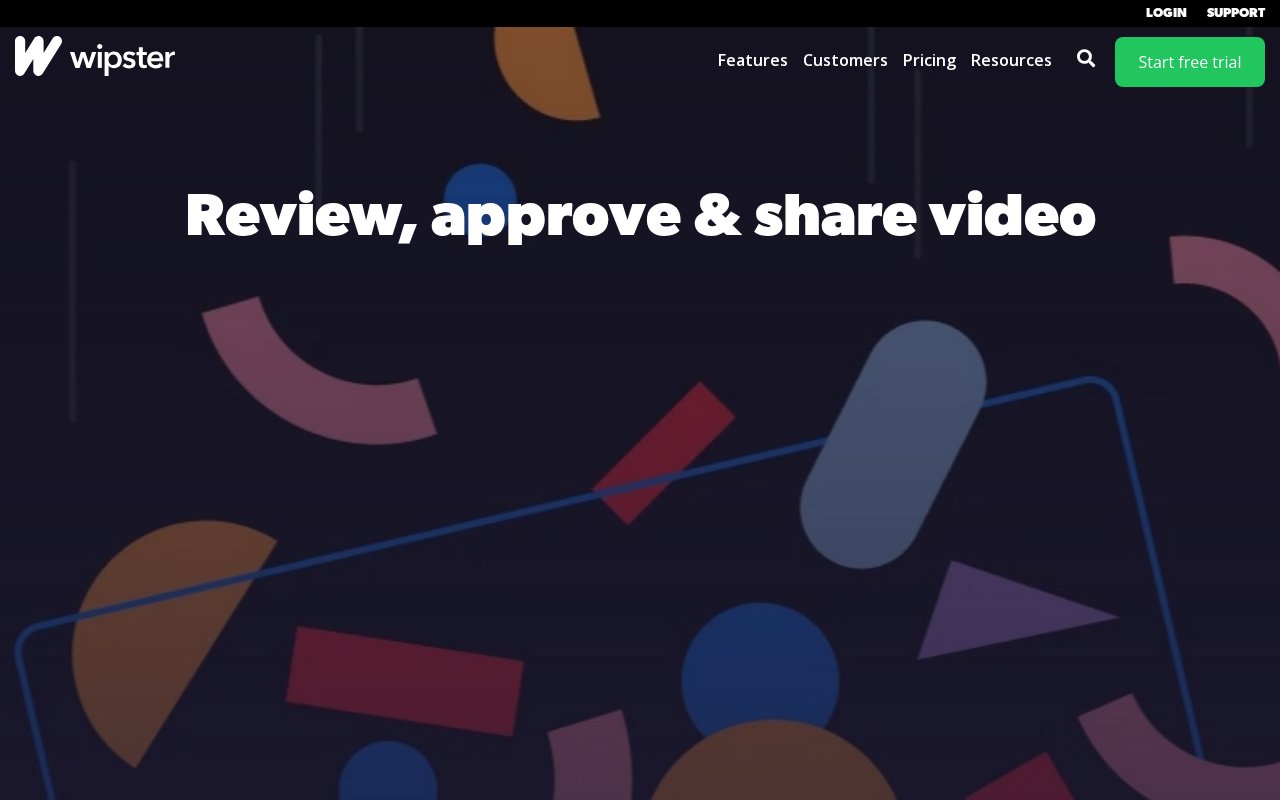Click the 'Review, approve & share video' headline
The width and height of the screenshot is (1280, 800).
[x=640, y=215]
